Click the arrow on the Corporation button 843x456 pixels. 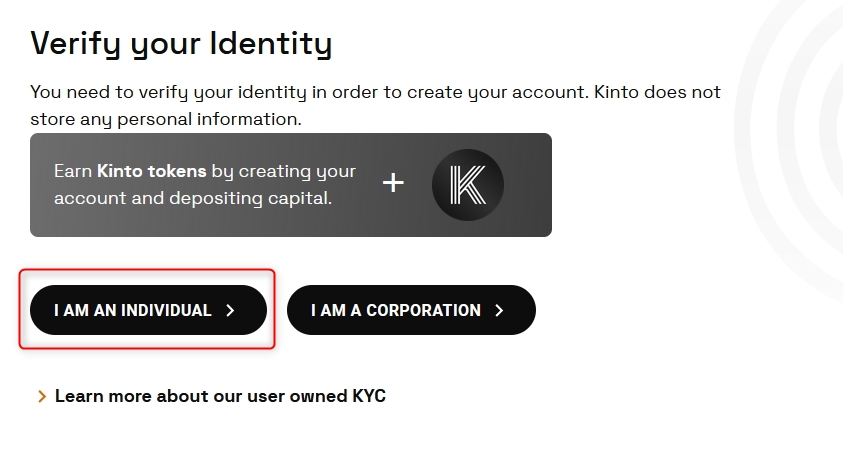[499, 311]
